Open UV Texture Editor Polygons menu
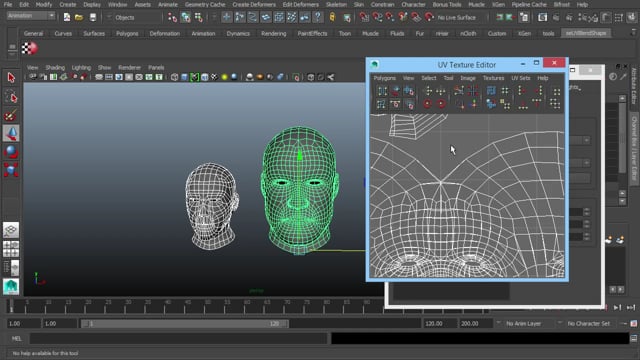Image resolution: width=640 pixels, height=360 pixels. (x=384, y=78)
